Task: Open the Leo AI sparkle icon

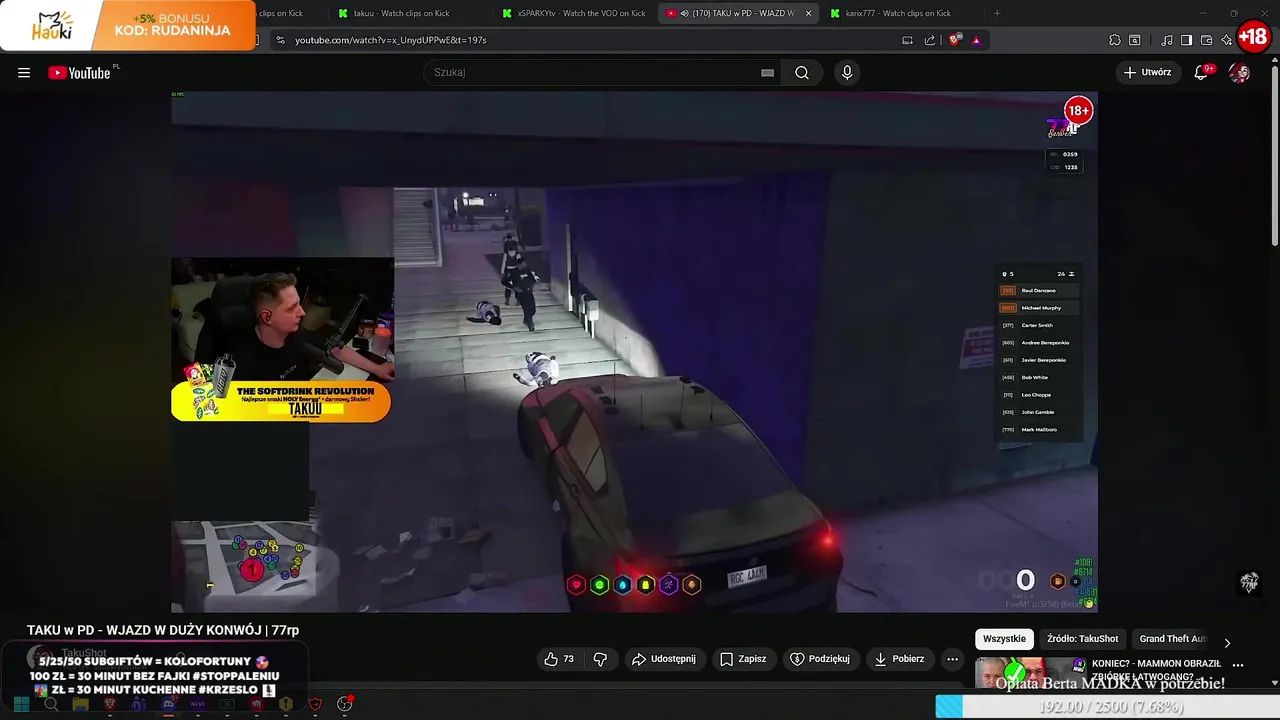Action: 1227,40
